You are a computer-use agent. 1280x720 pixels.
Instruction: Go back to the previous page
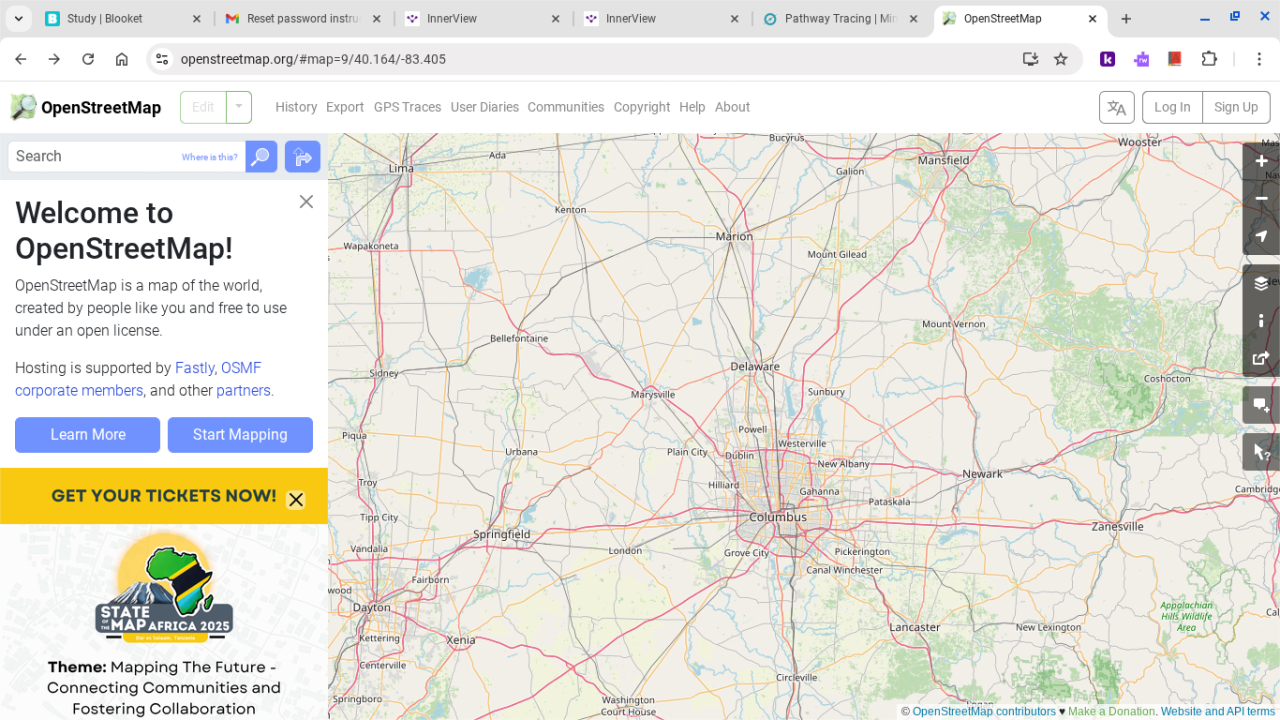pyautogui.click(x=21, y=59)
